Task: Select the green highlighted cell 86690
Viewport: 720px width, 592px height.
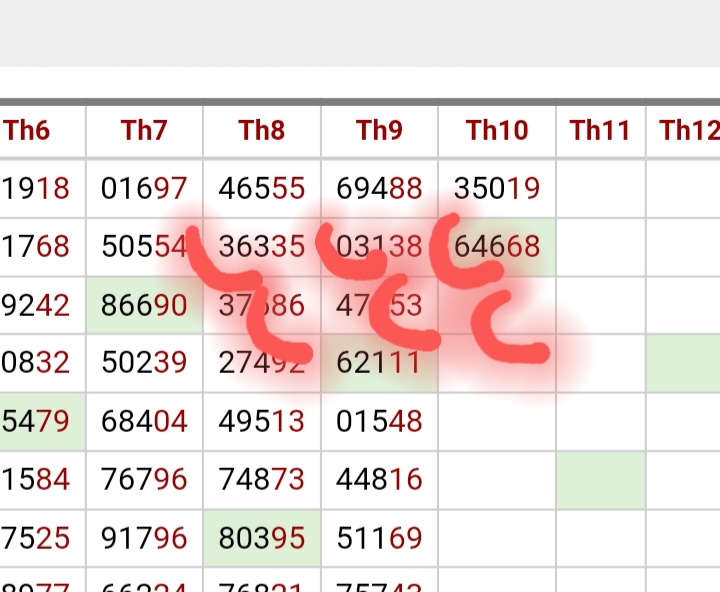Action: tap(144, 305)
